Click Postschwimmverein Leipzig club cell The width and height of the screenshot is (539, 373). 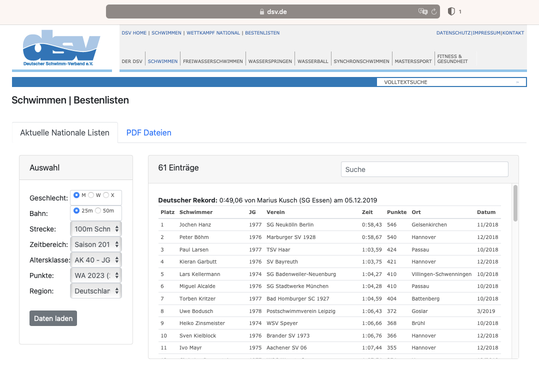pyautogui.click(x=301, y=311)
